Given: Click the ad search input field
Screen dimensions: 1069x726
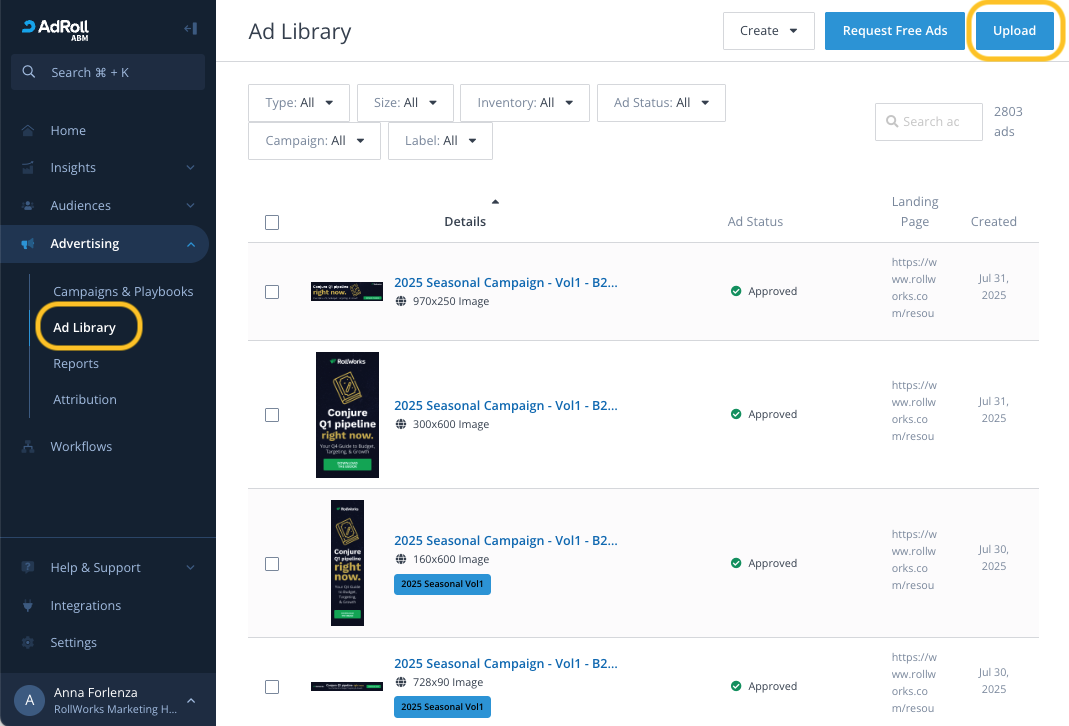Looking at the screenshot, I should coord(930,122).
